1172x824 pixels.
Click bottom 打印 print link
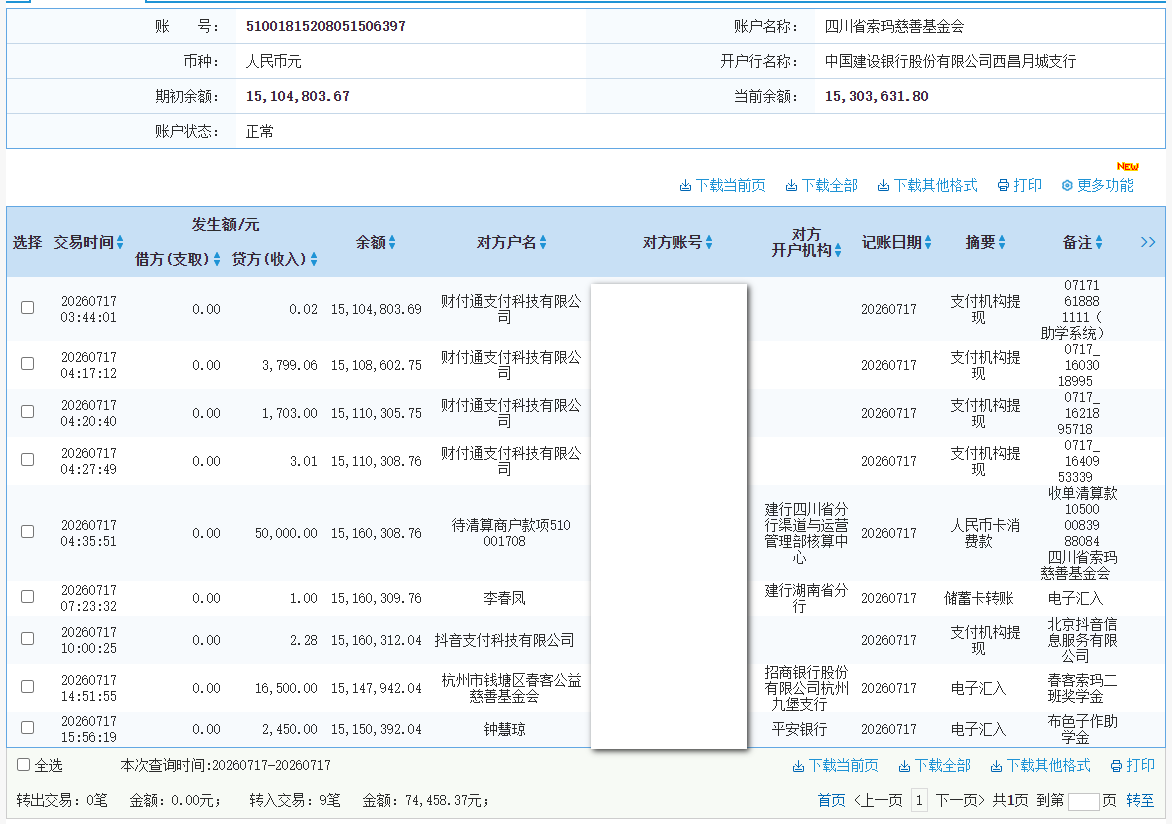tap(1132, 766)
